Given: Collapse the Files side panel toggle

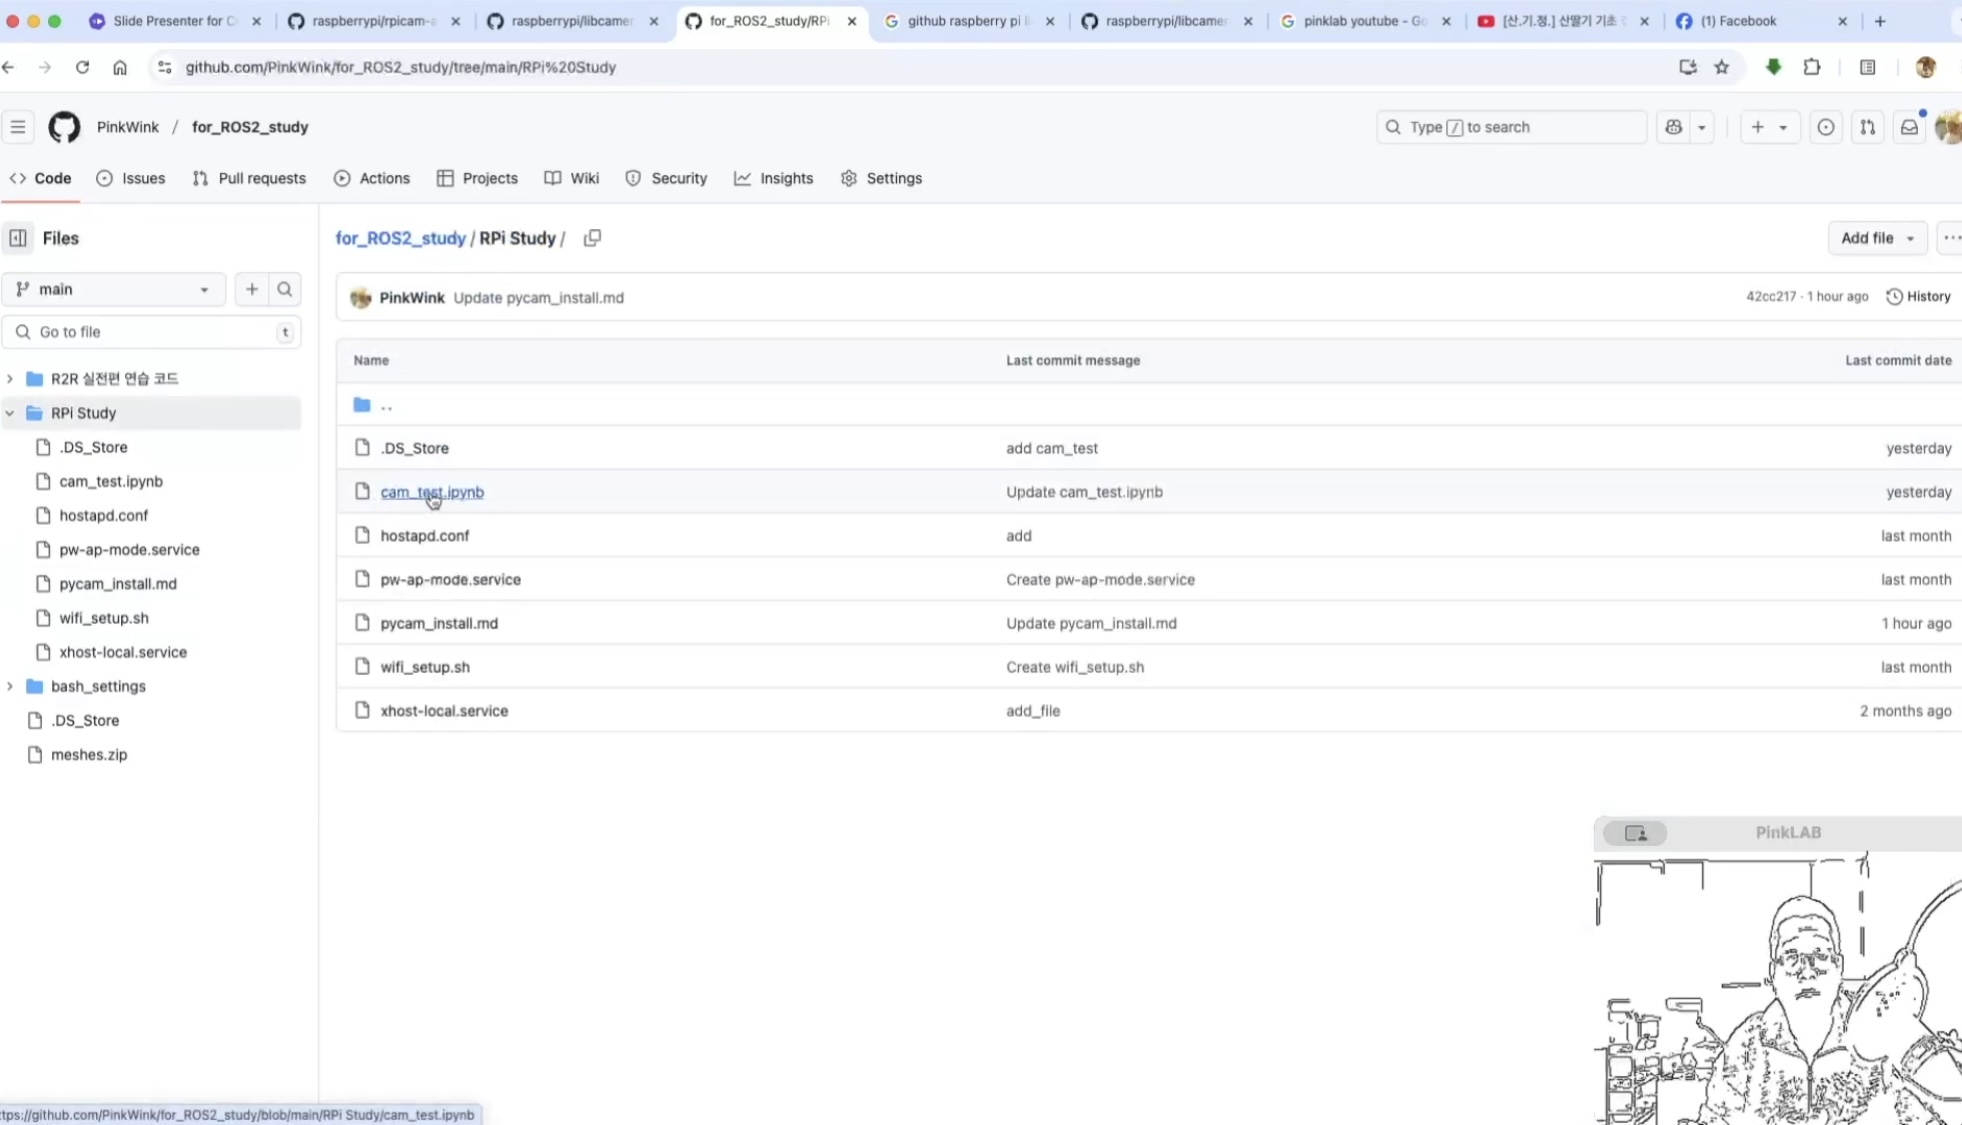Looking at the screenshot, I should click(x=18, y=238).
